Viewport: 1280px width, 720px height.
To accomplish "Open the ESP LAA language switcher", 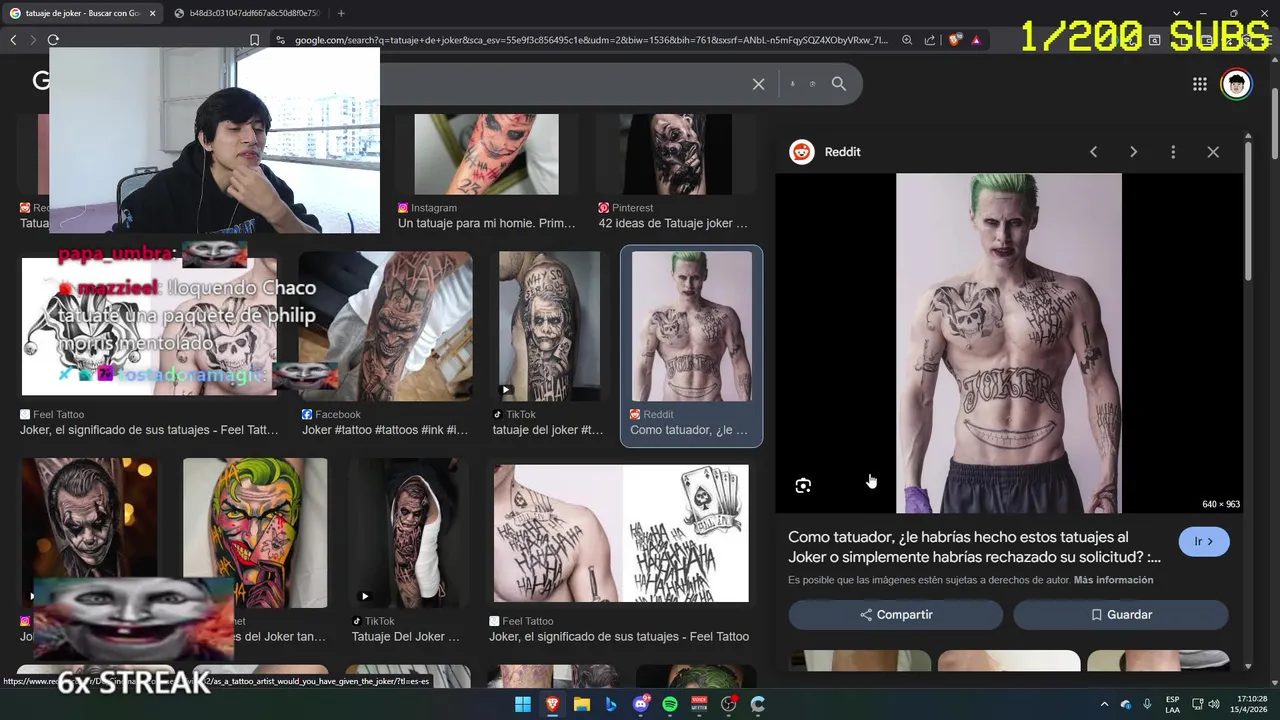I will pos(1172,704).
